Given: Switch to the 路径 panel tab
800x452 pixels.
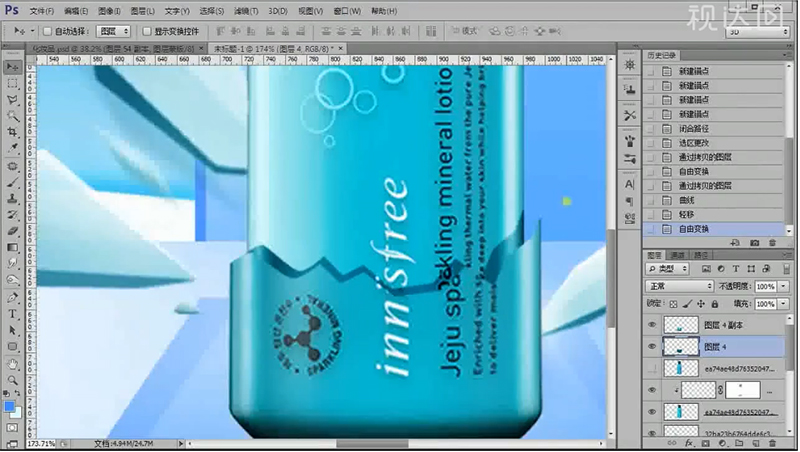Looking at the screenshot, I should pos(701,255).
